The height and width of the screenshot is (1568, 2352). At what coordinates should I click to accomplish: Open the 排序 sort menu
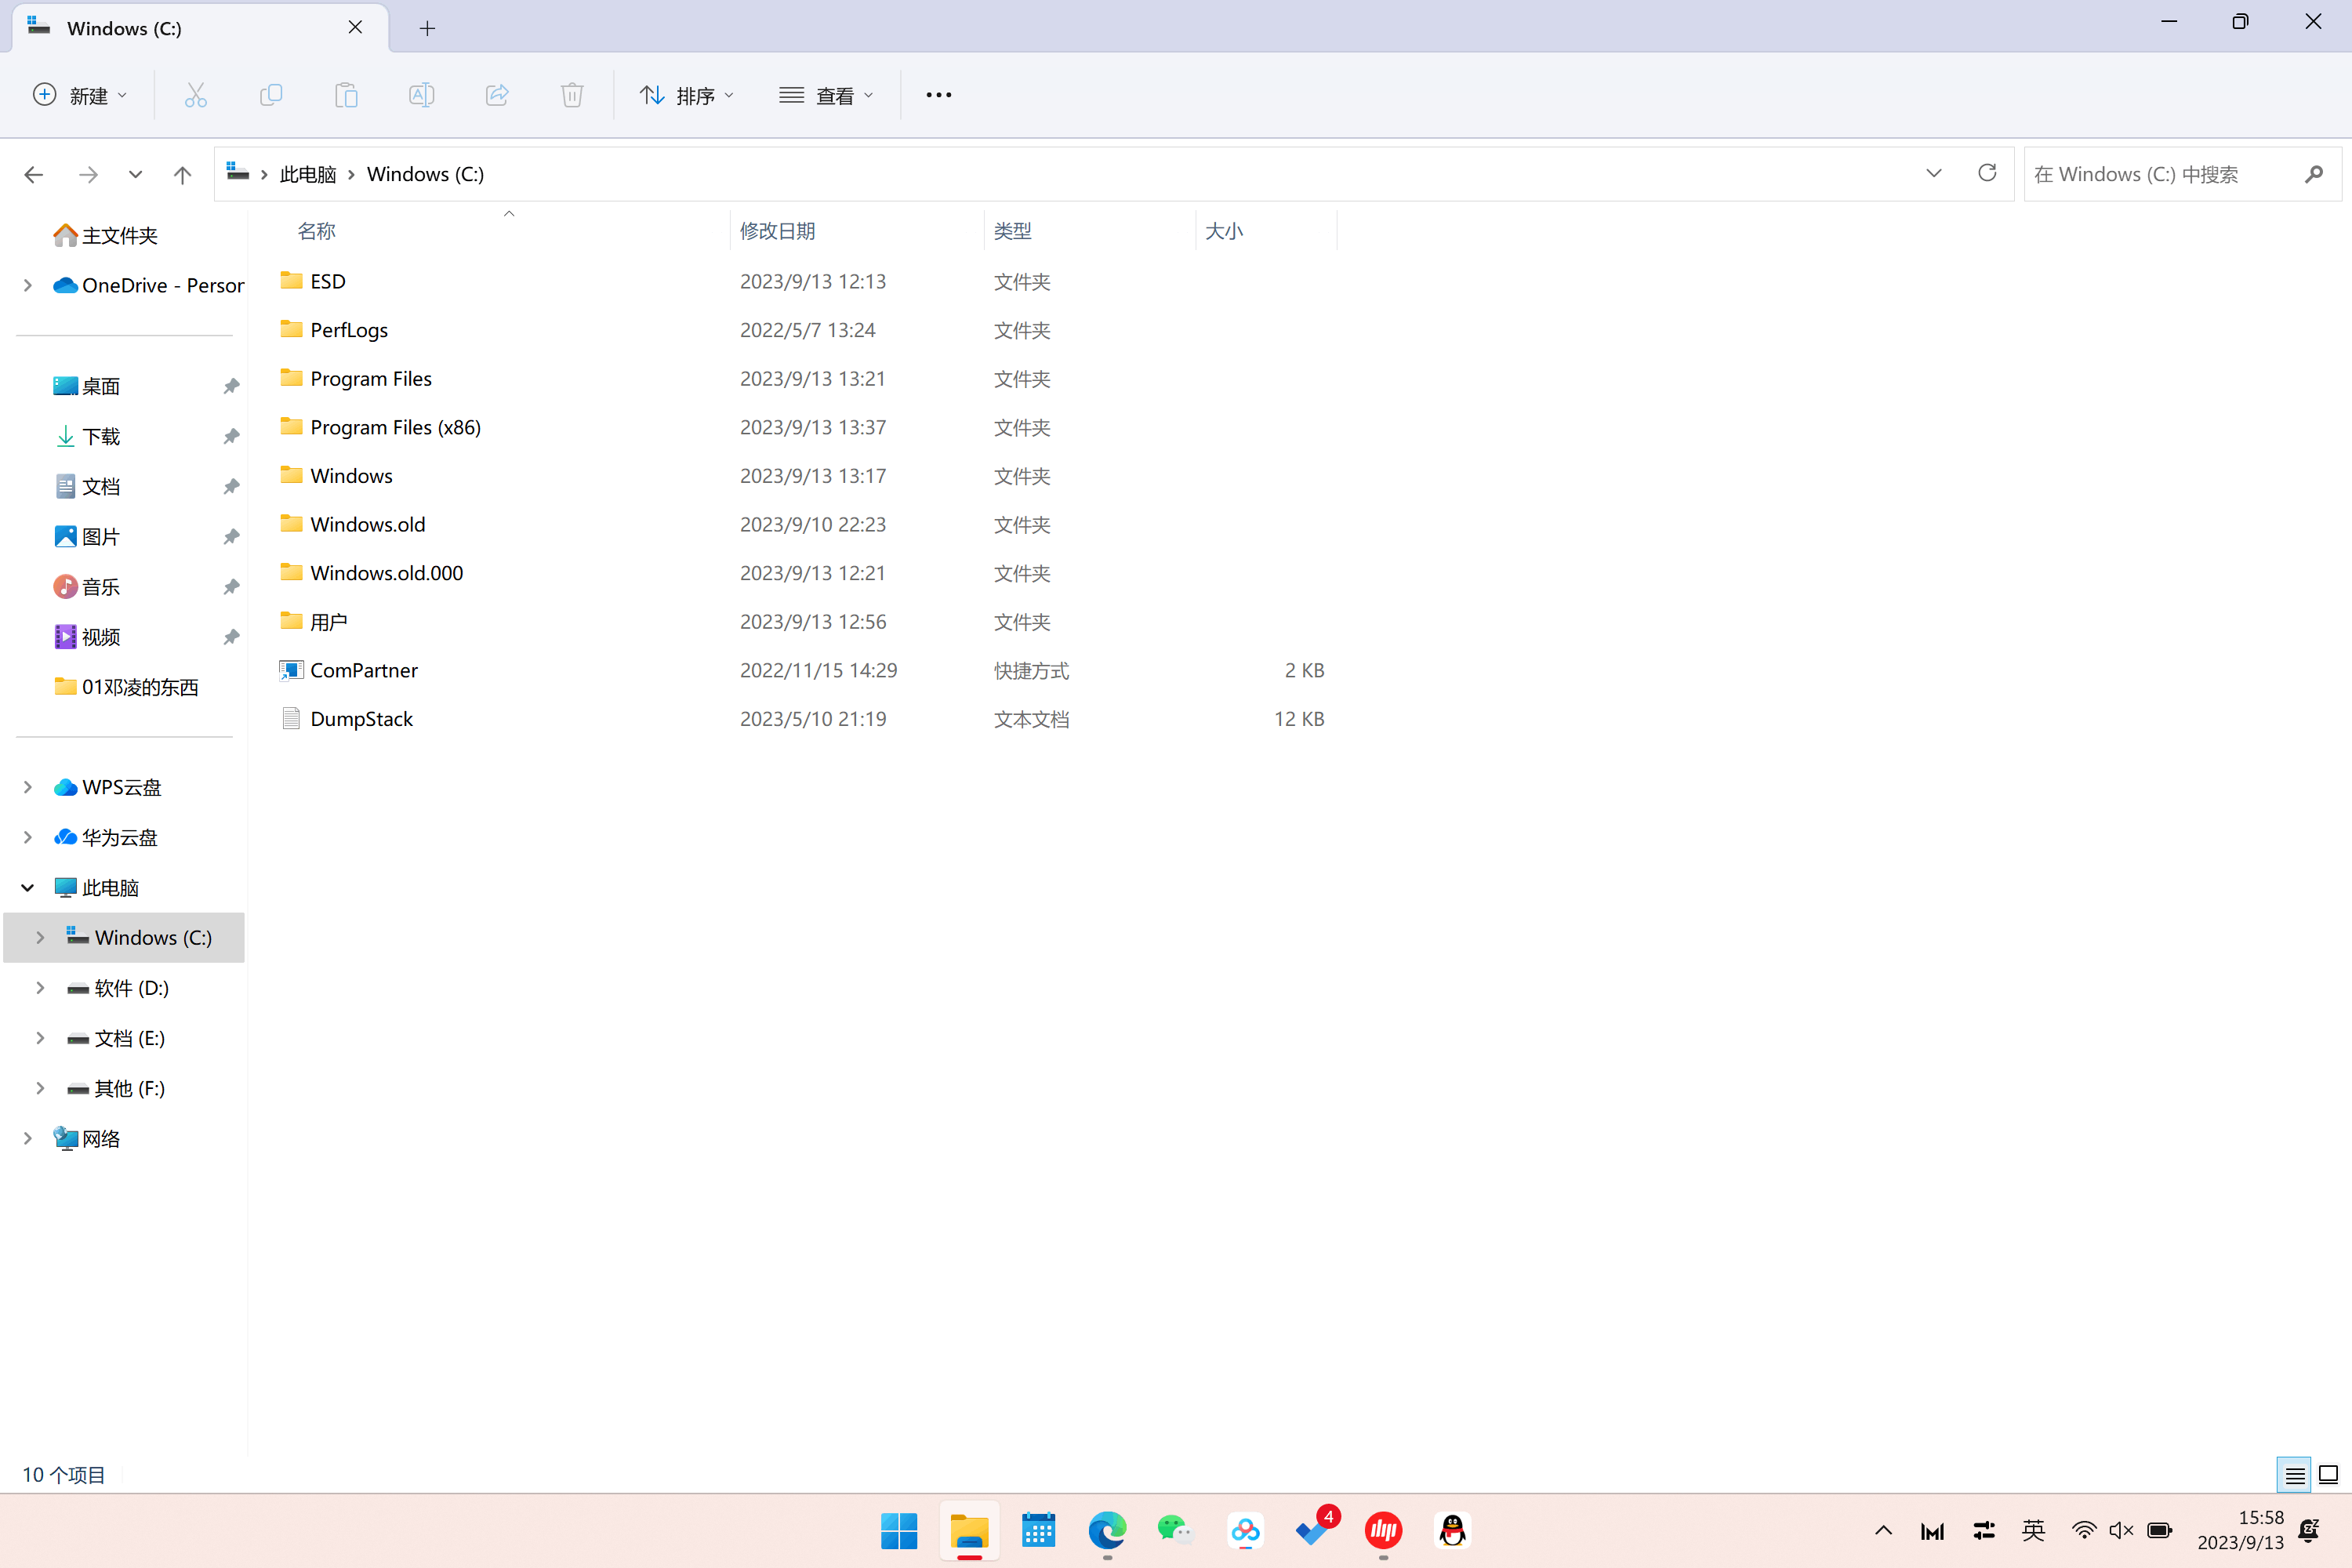pyautogui.click(x=687, y=95)
